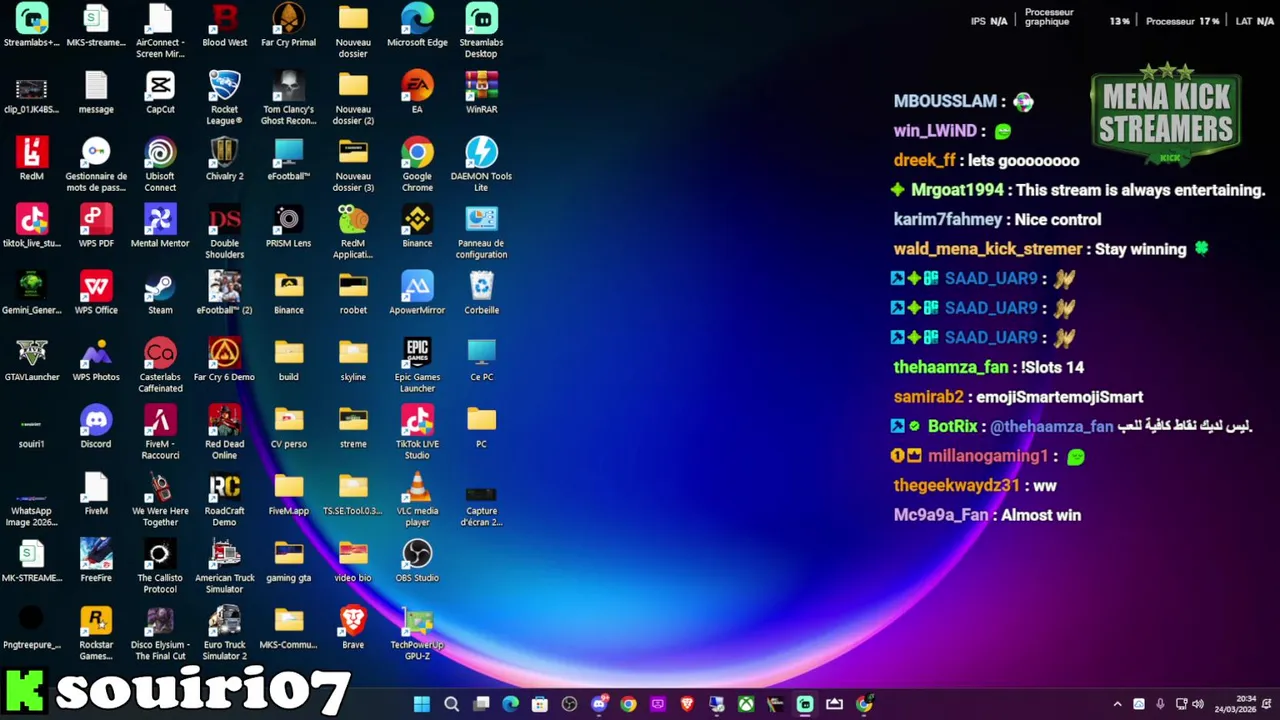Select the VLC media player icon
Viewport: 1280px width, 720px height.
pyautogui.click(x=417, y=500)
